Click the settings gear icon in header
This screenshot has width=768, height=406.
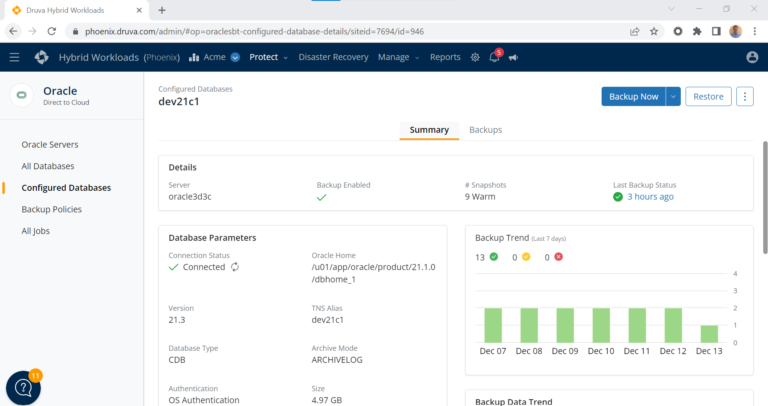pyautogui.click(x=475, y=57)
